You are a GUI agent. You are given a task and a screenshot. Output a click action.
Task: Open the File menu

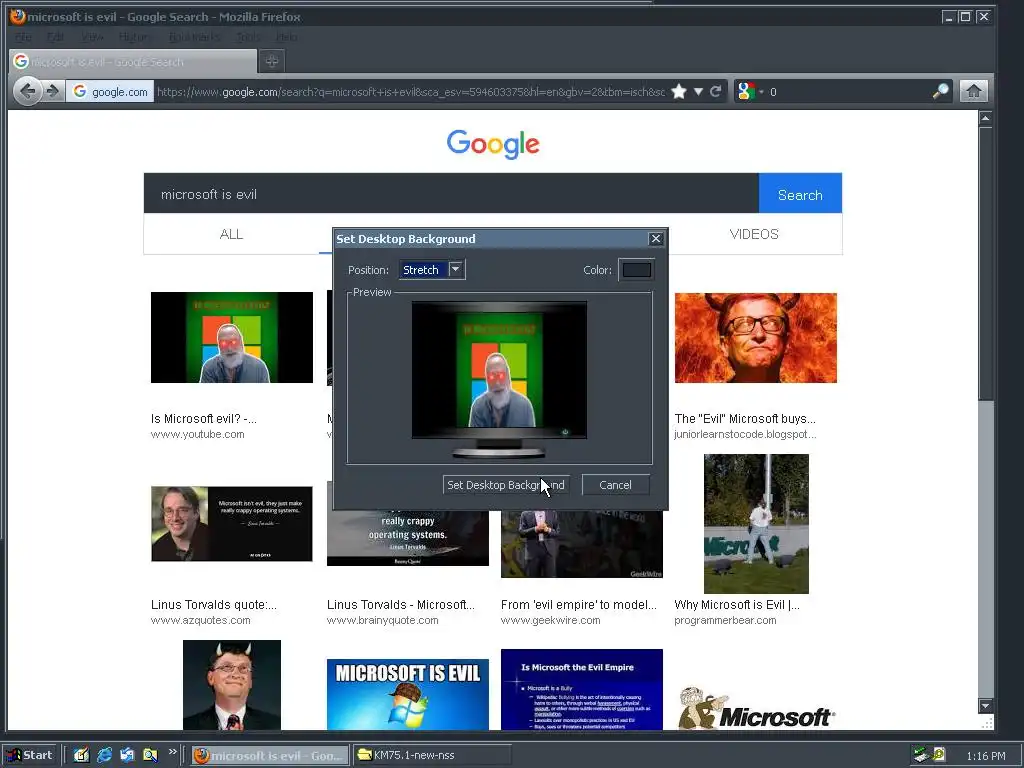coord(23,37)
